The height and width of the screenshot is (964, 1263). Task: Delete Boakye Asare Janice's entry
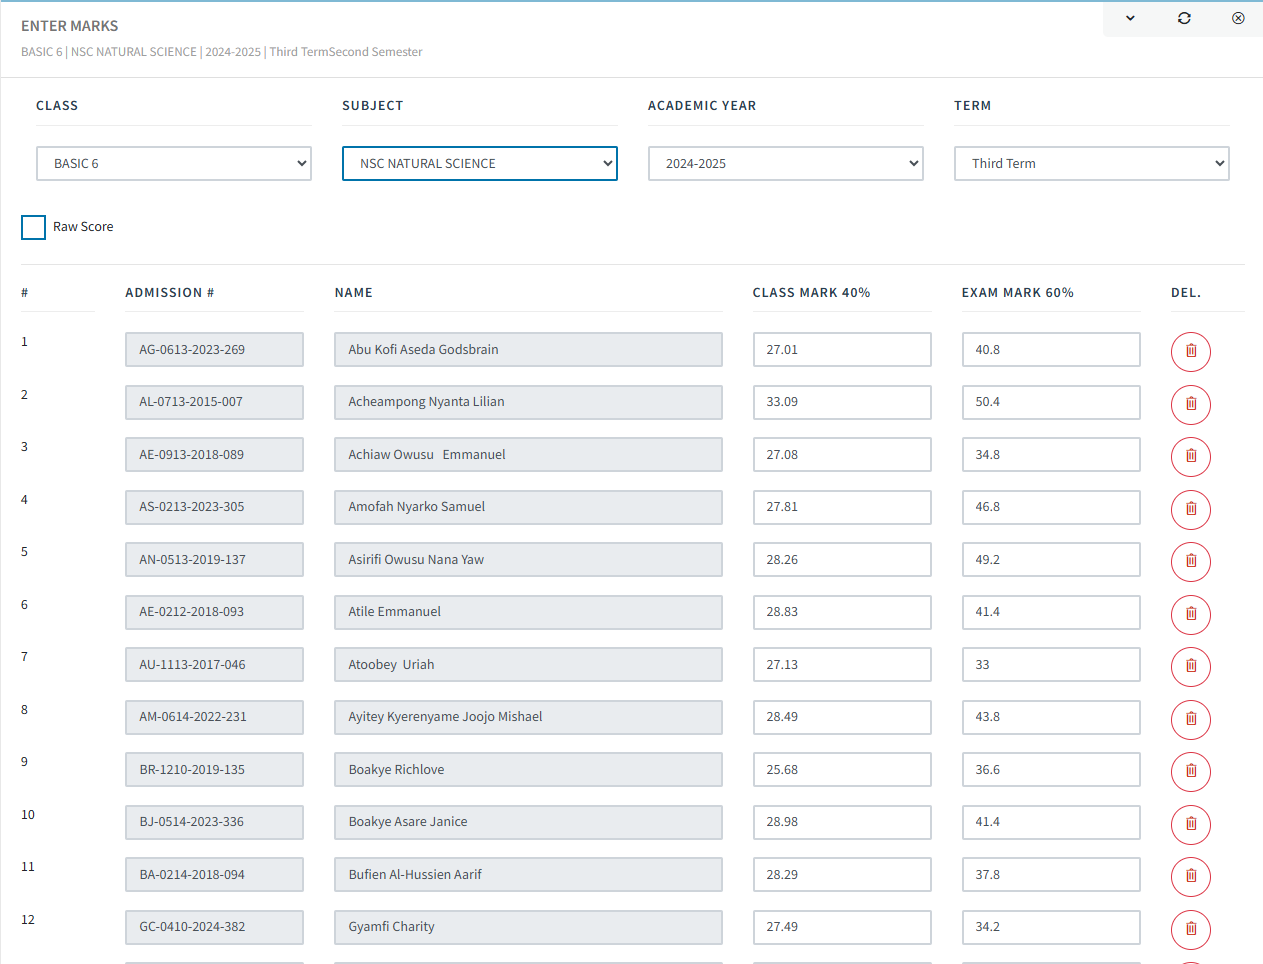[1190, 824]
